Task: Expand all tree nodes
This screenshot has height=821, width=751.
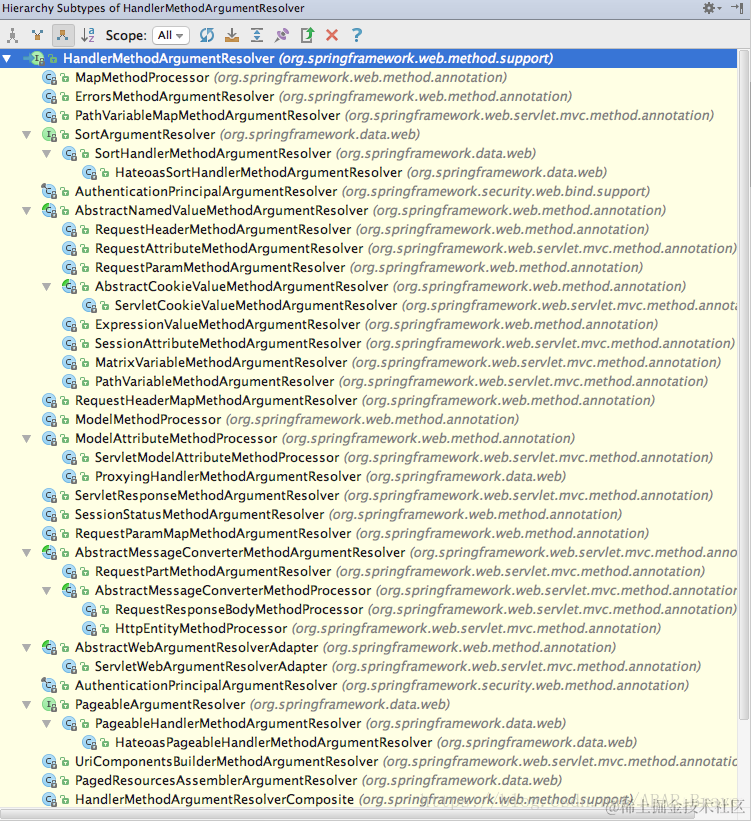Action: click(257, 35)
